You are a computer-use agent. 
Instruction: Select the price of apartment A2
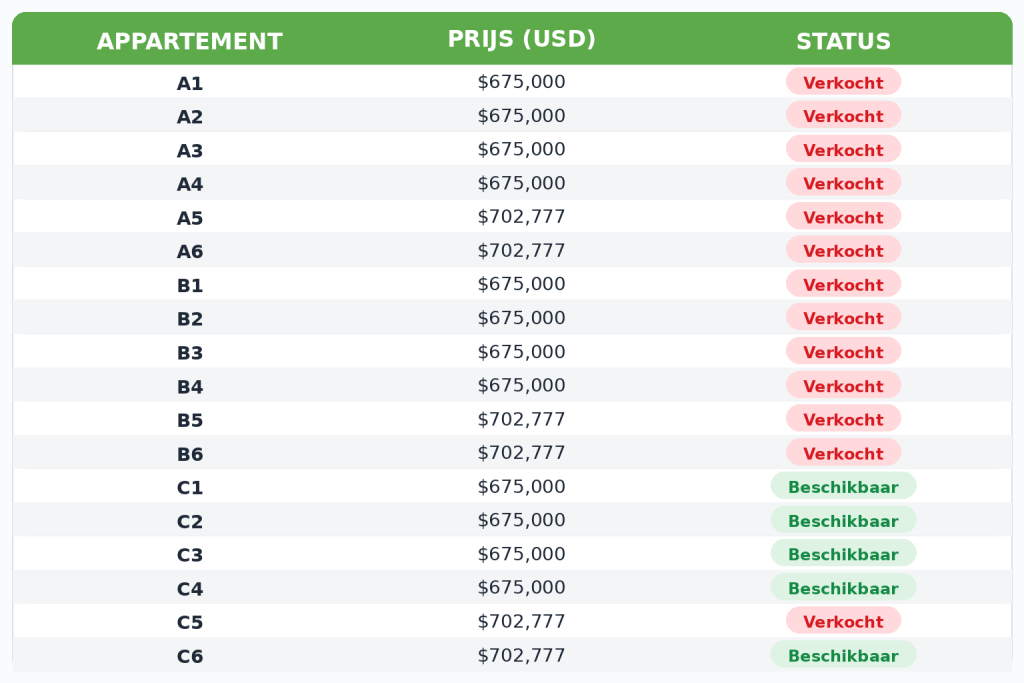tap(521, 116)
